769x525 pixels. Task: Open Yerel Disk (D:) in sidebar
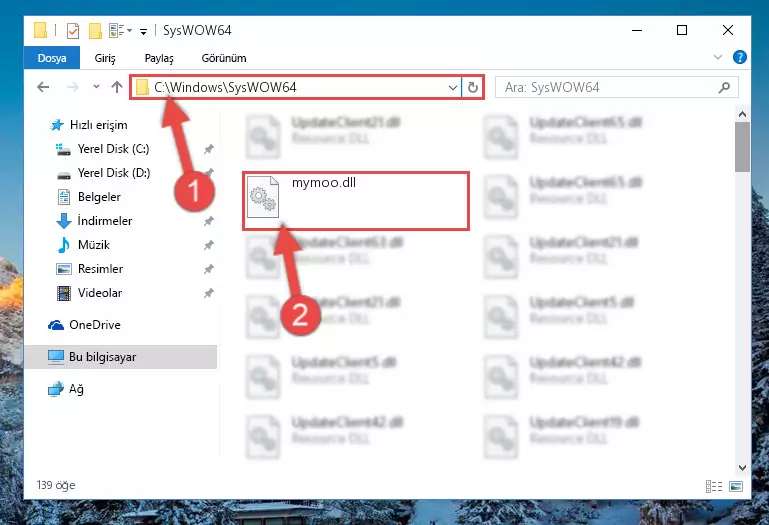(x=114, y=173)
